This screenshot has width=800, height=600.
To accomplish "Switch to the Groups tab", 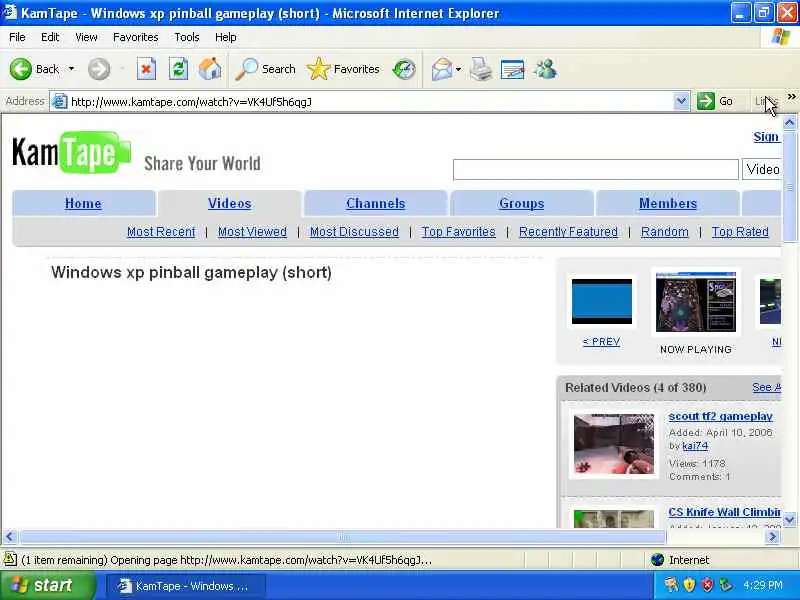I will point(521,204).
